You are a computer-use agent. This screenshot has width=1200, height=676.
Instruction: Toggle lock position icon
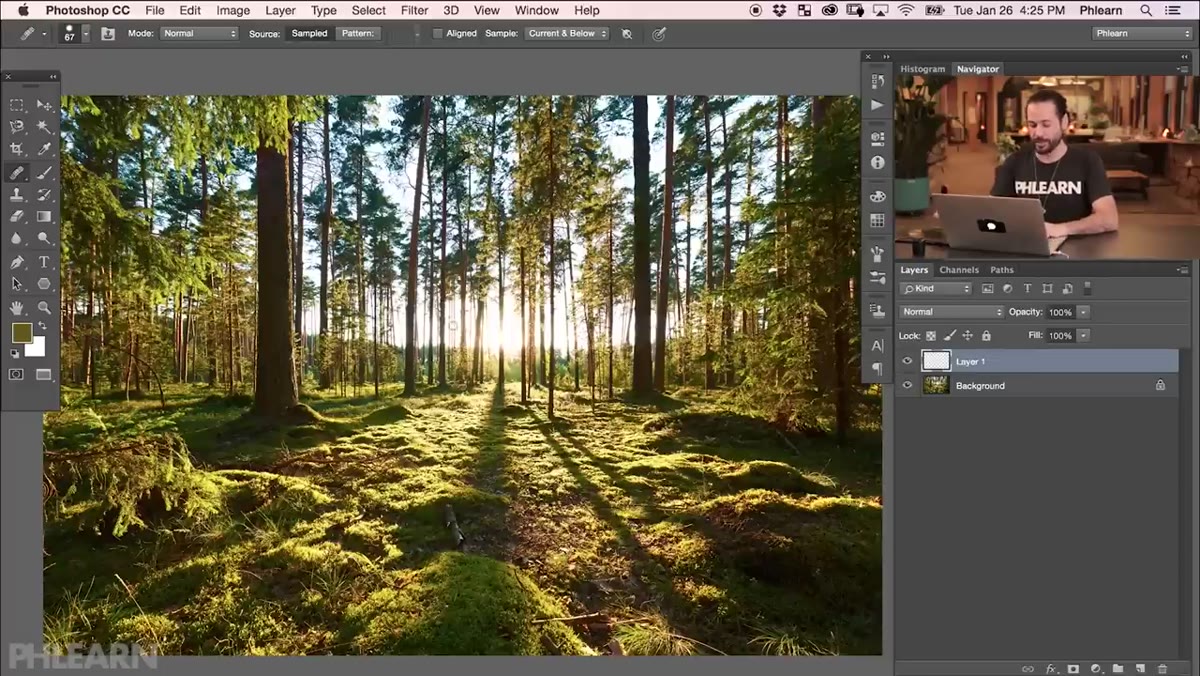click(x=968, y=336)
